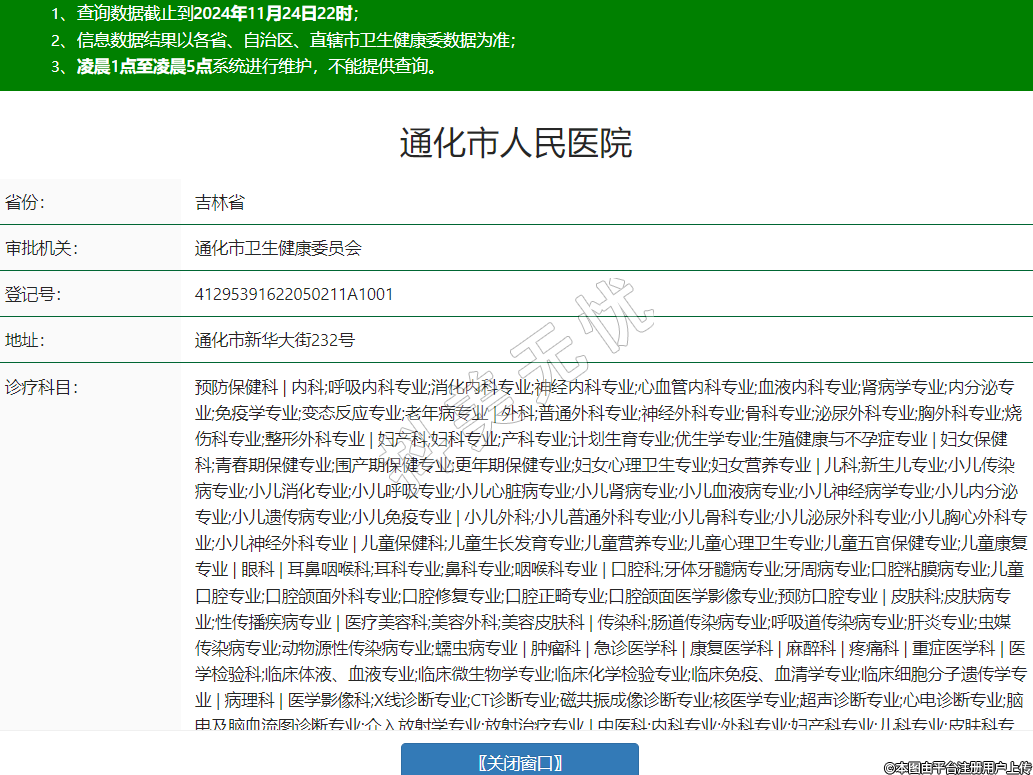Click the 急诊医学科 department text

635,647
